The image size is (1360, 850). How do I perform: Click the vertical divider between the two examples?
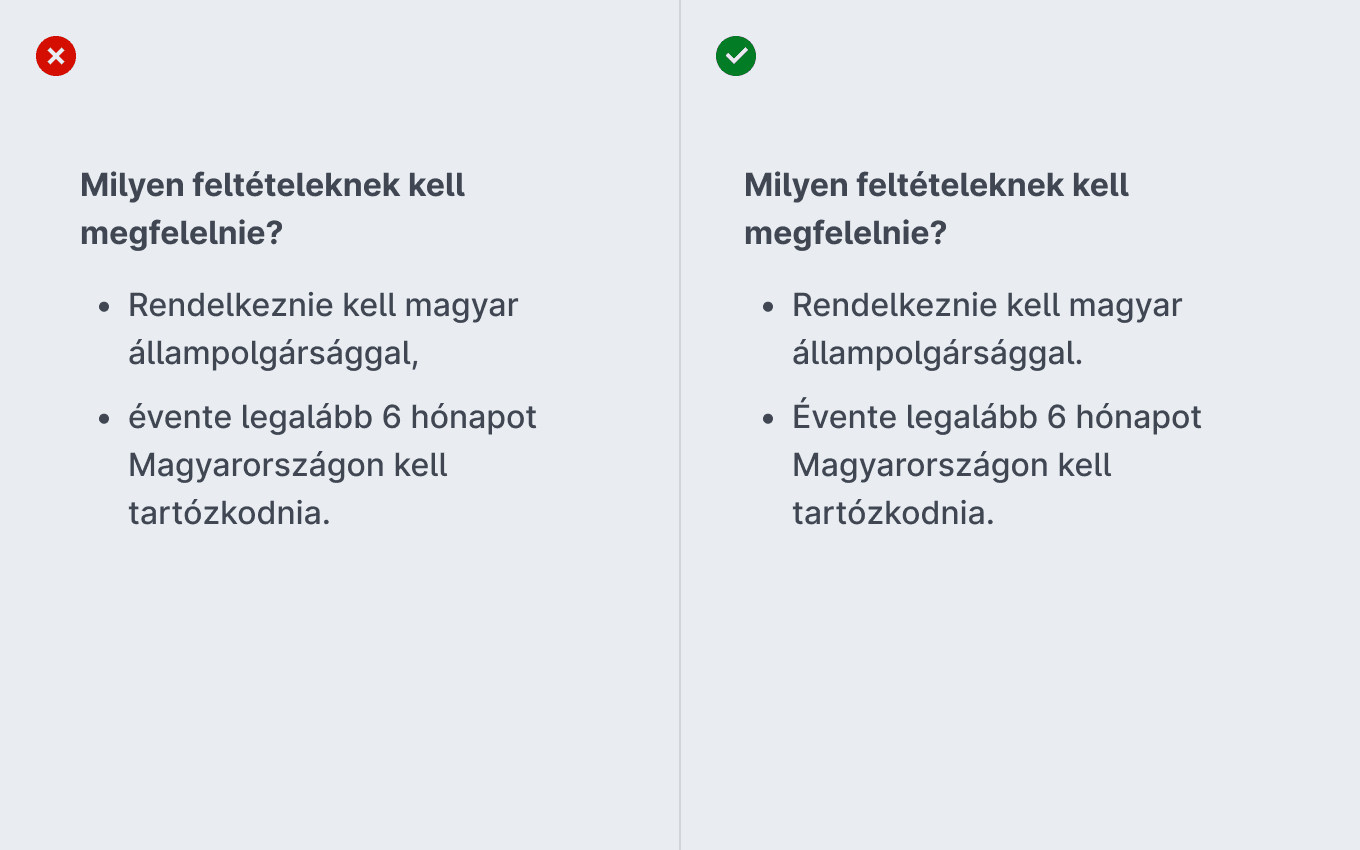680,425
